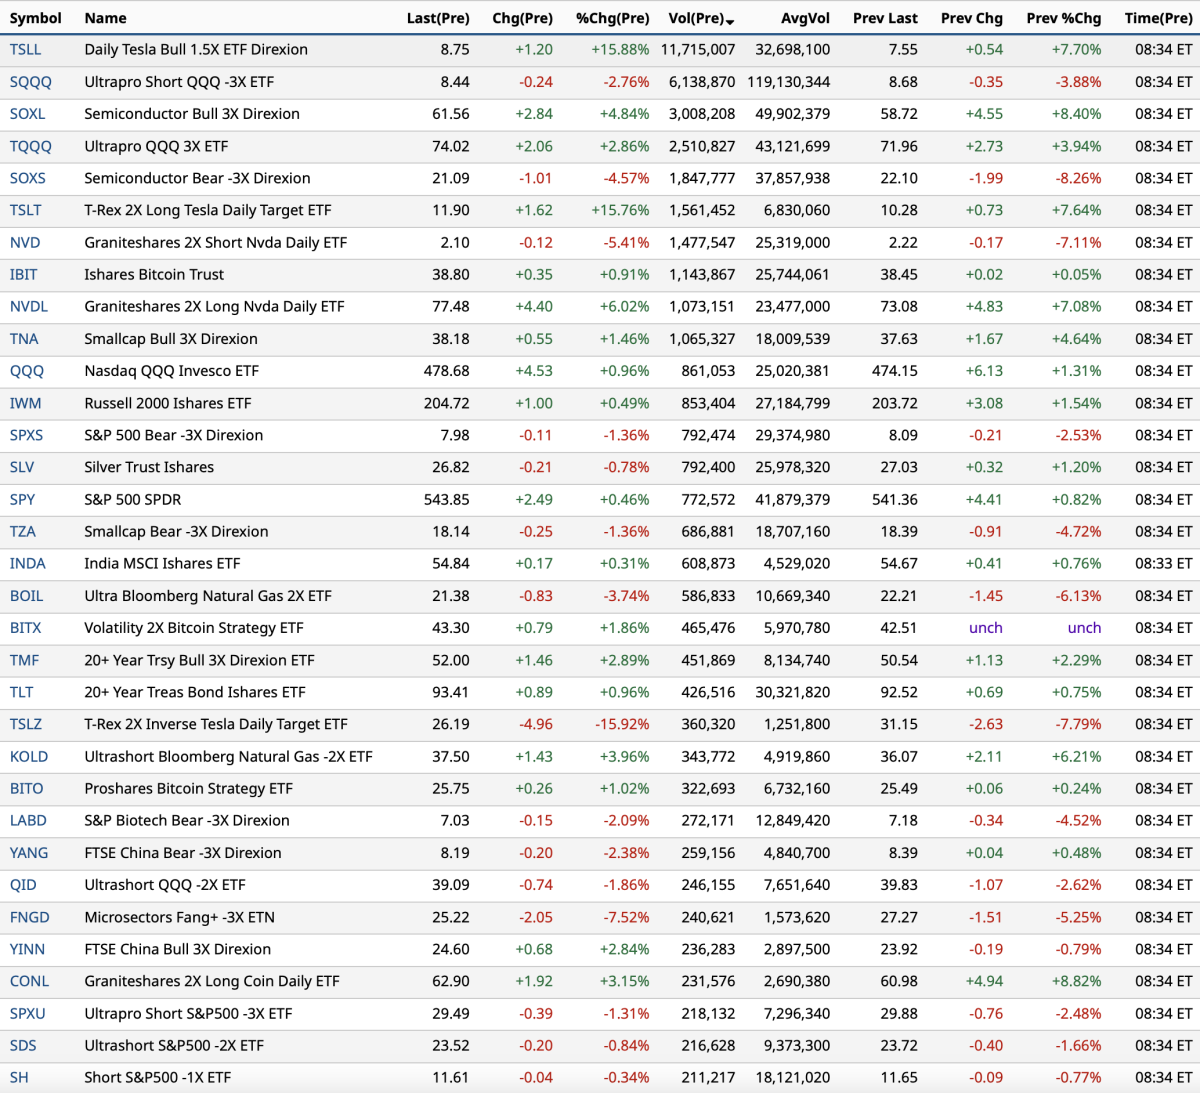Select the SOXL symbol link
The image size is (1200, 1093).
[x=27, y=114]
